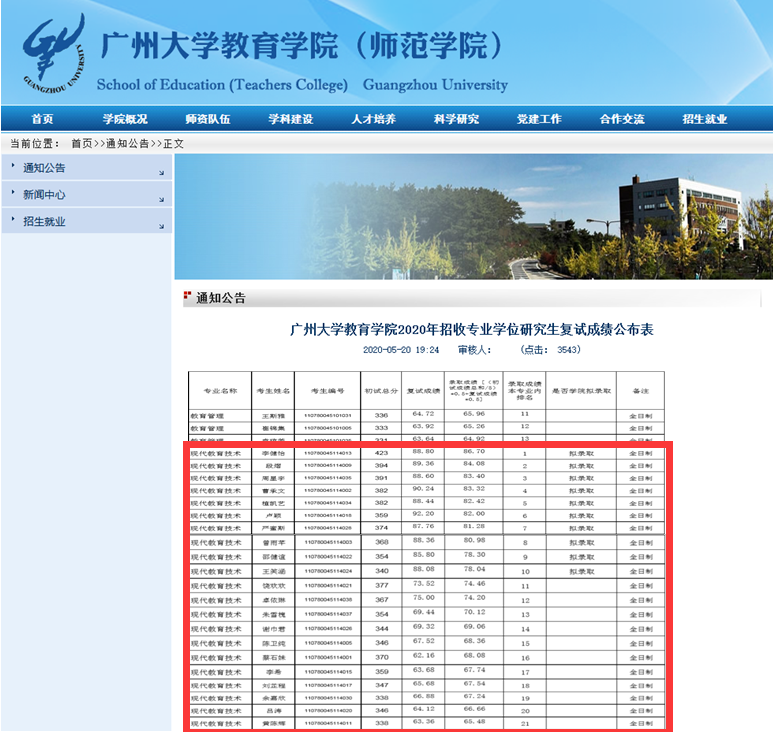Expand the arrow beside sidebar 新闻中心

tap(162, 200)
